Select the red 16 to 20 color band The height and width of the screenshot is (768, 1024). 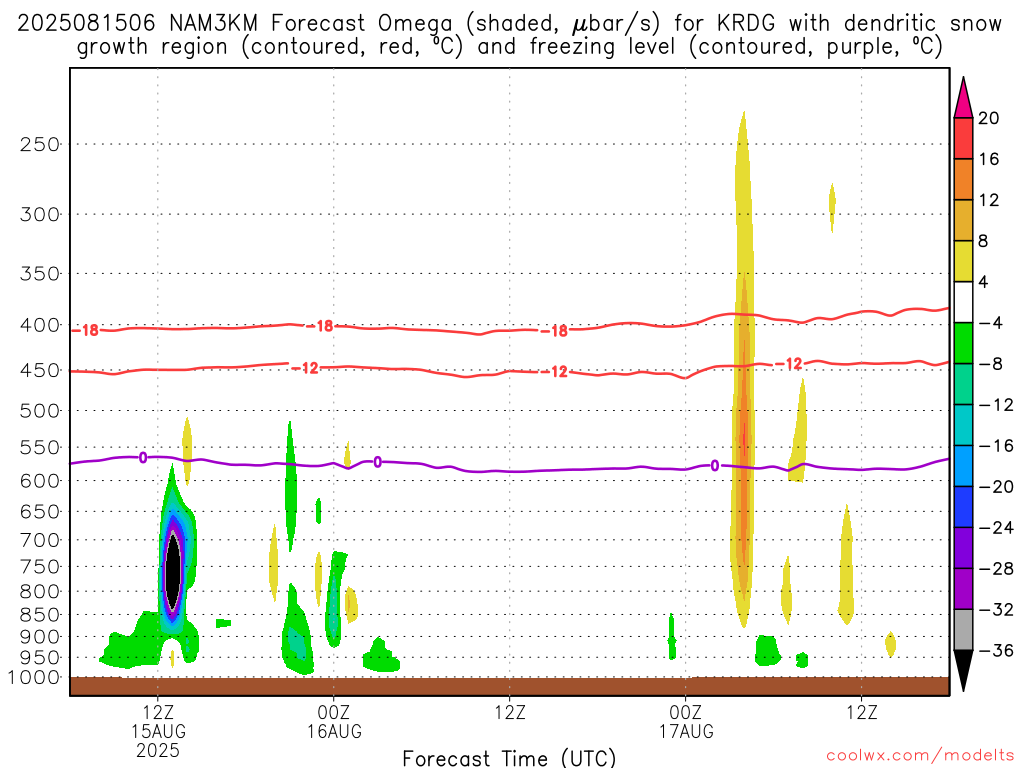coord(963,138)
